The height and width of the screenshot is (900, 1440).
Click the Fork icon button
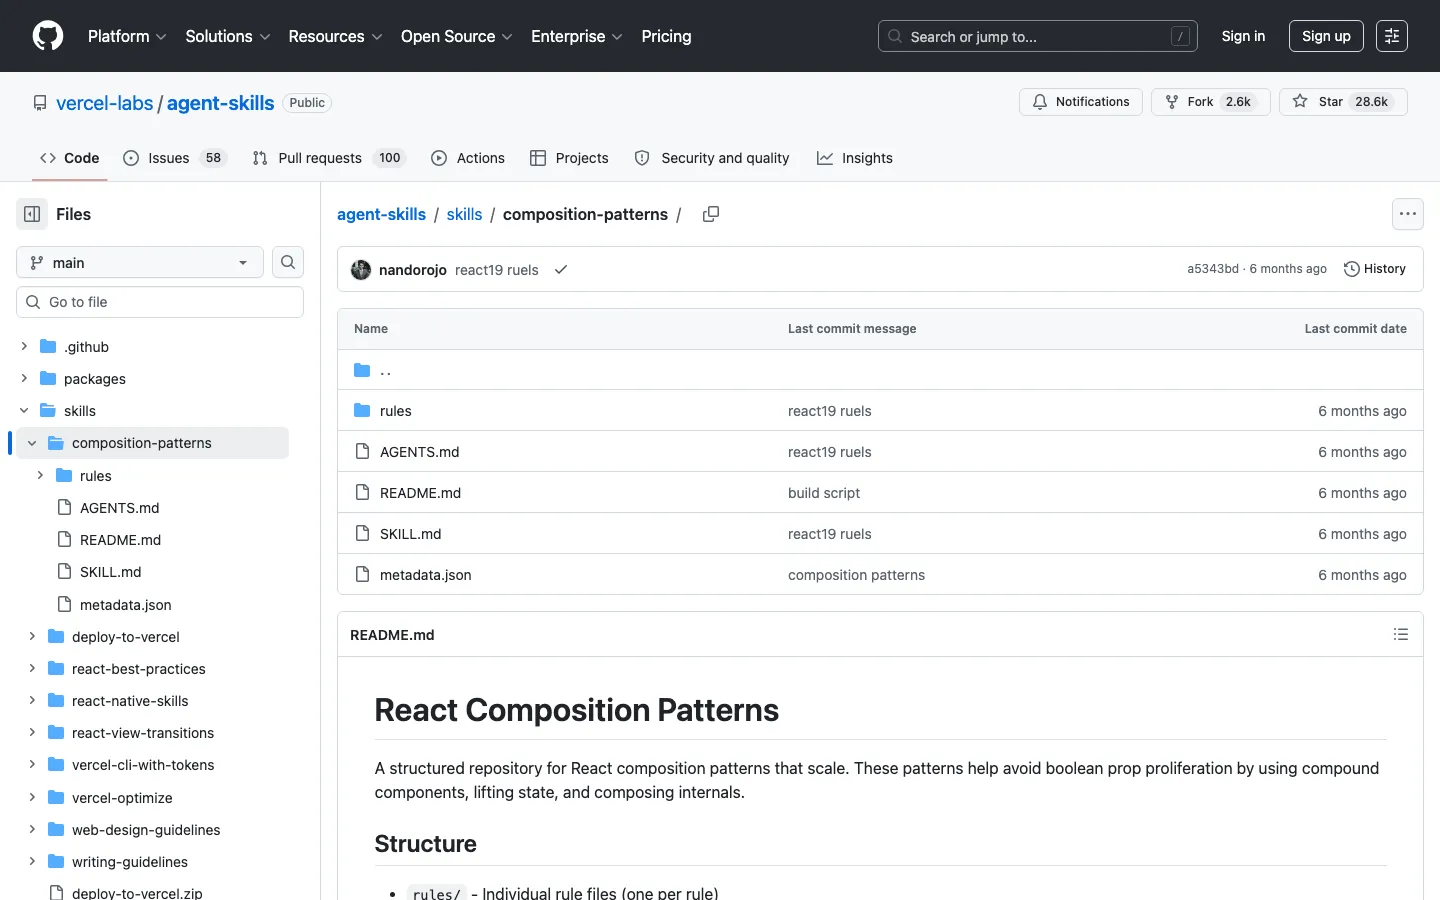point(1172,102)
